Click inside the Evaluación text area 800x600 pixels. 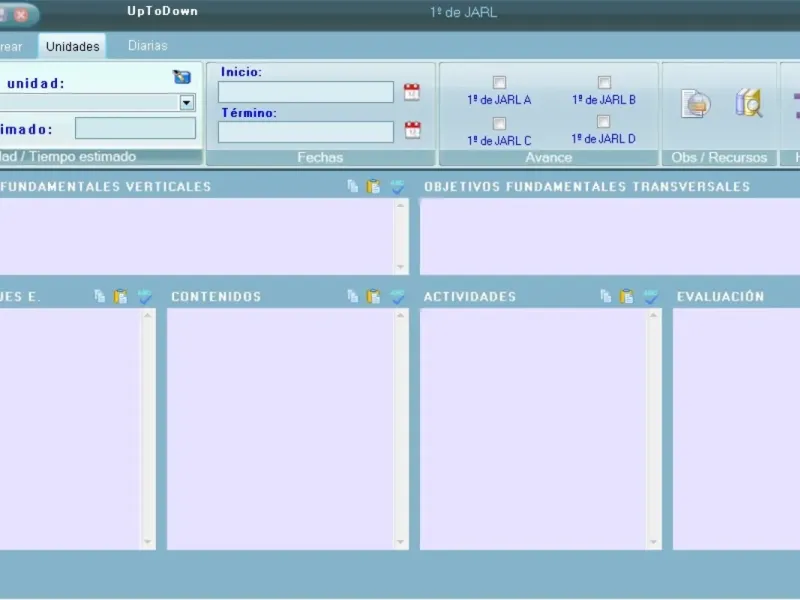736,429
